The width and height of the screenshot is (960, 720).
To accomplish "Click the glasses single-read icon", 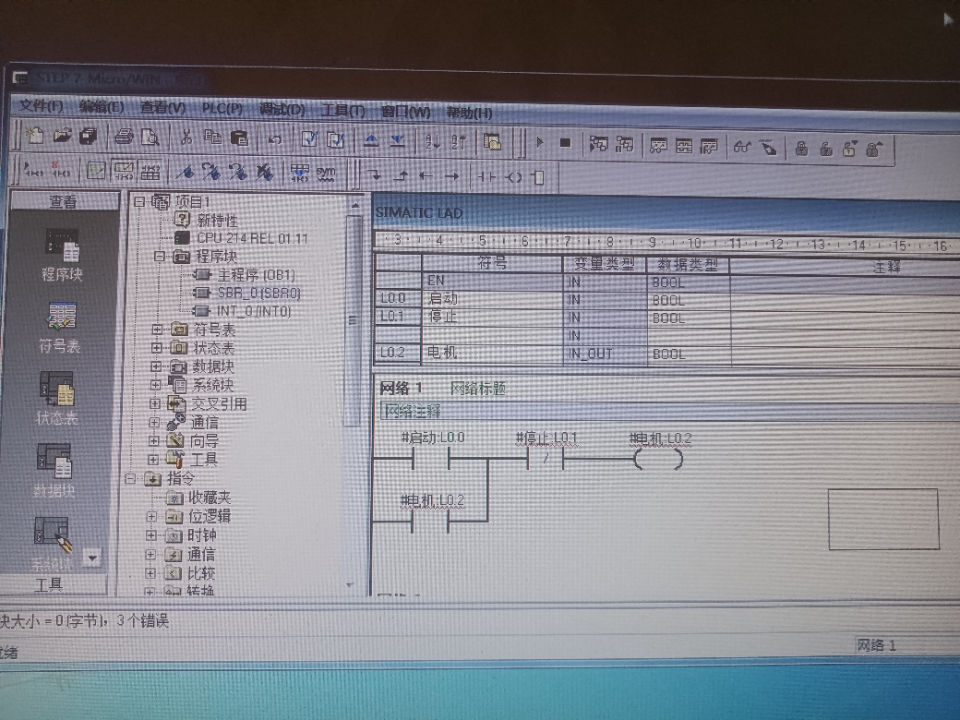I will (742, 146).
